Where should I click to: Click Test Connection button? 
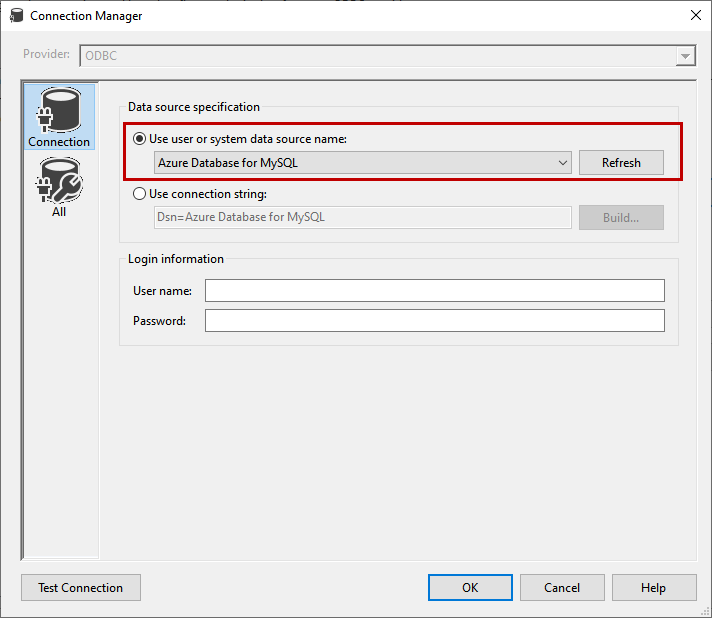81,588
